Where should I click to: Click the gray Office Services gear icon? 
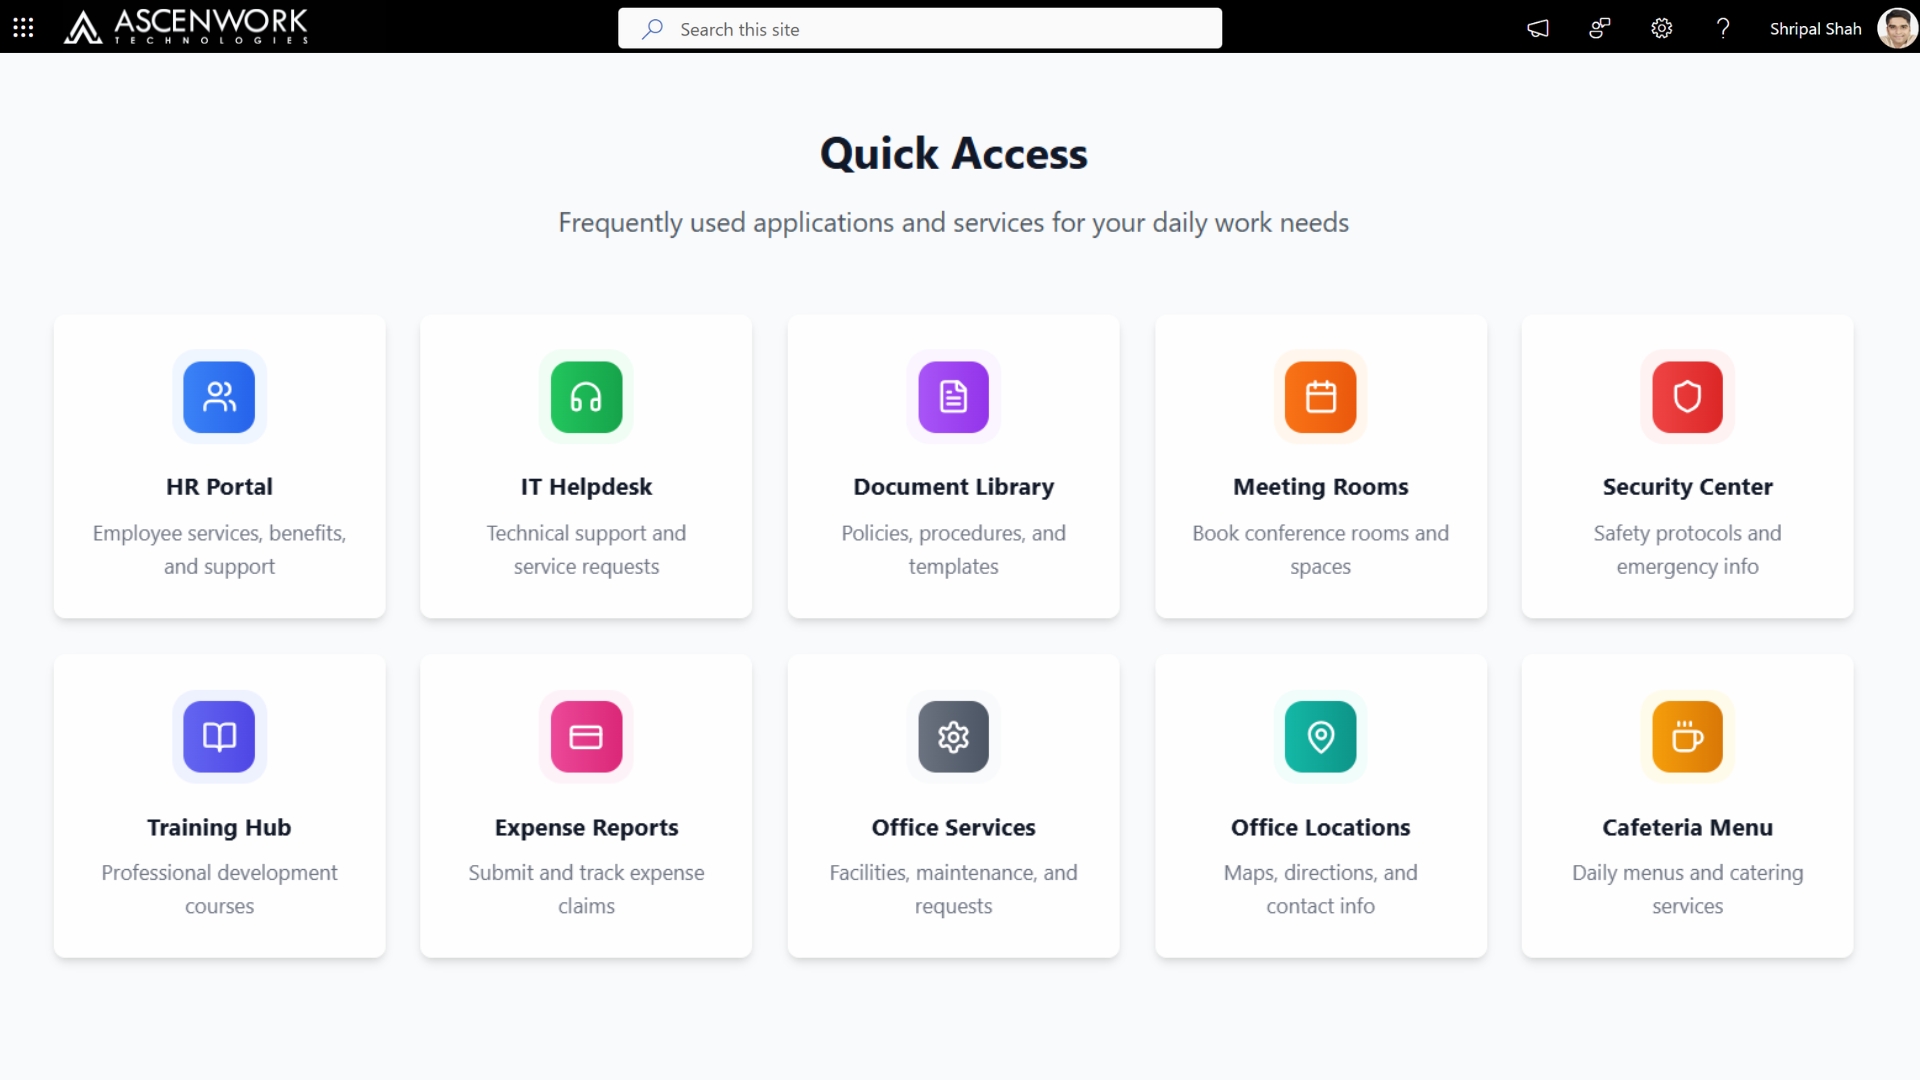(x=953, y=737)
